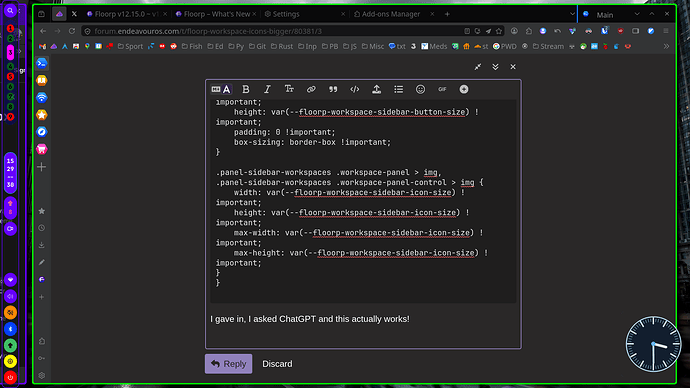Insert a hyperlink in the reply
This screenshot has width=690, height=388.
(311, 89)
